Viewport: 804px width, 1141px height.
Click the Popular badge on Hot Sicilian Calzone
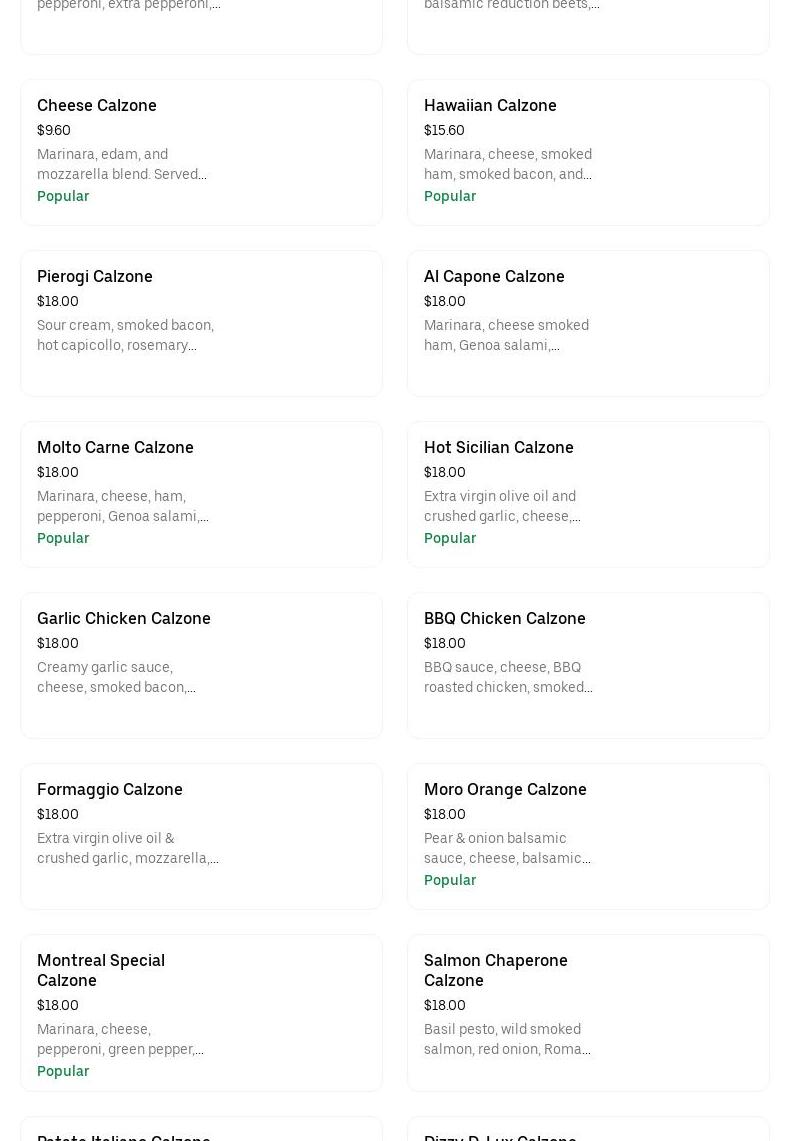point(450,538)
